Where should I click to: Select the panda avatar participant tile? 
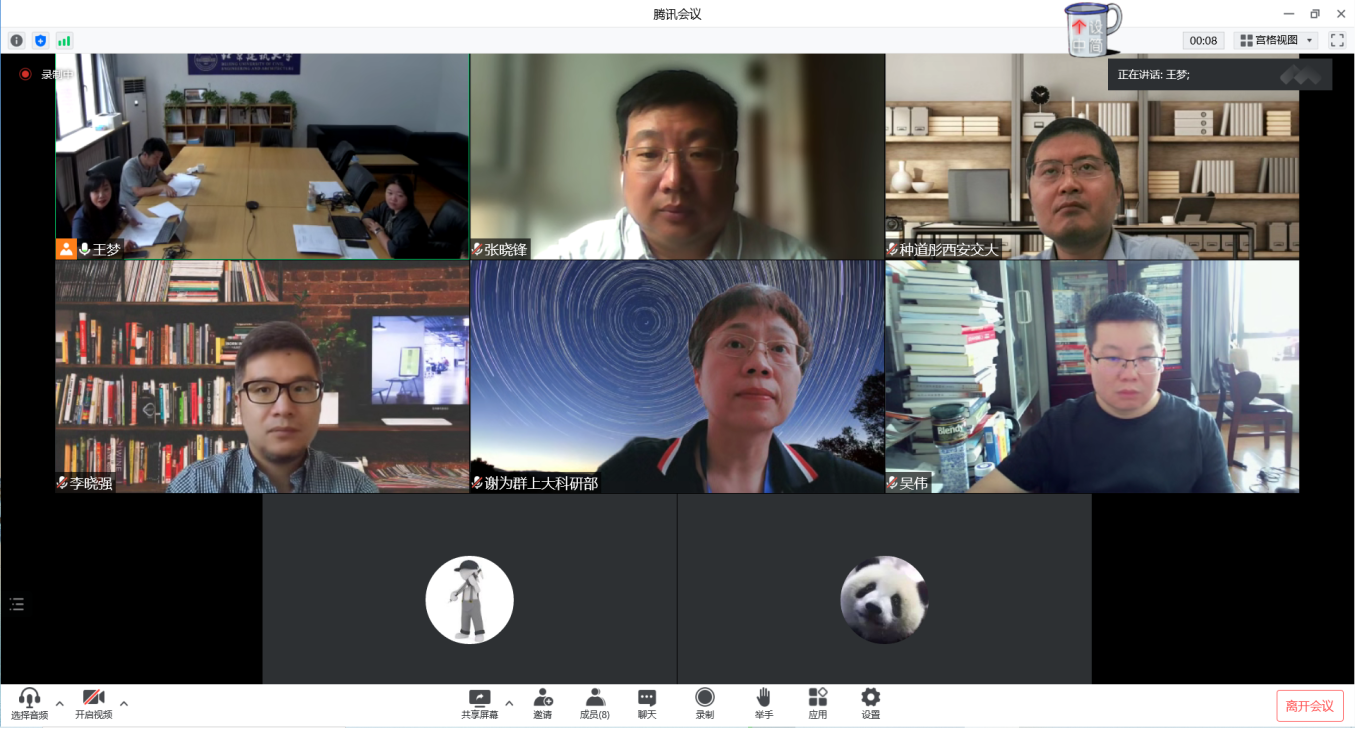884,600
